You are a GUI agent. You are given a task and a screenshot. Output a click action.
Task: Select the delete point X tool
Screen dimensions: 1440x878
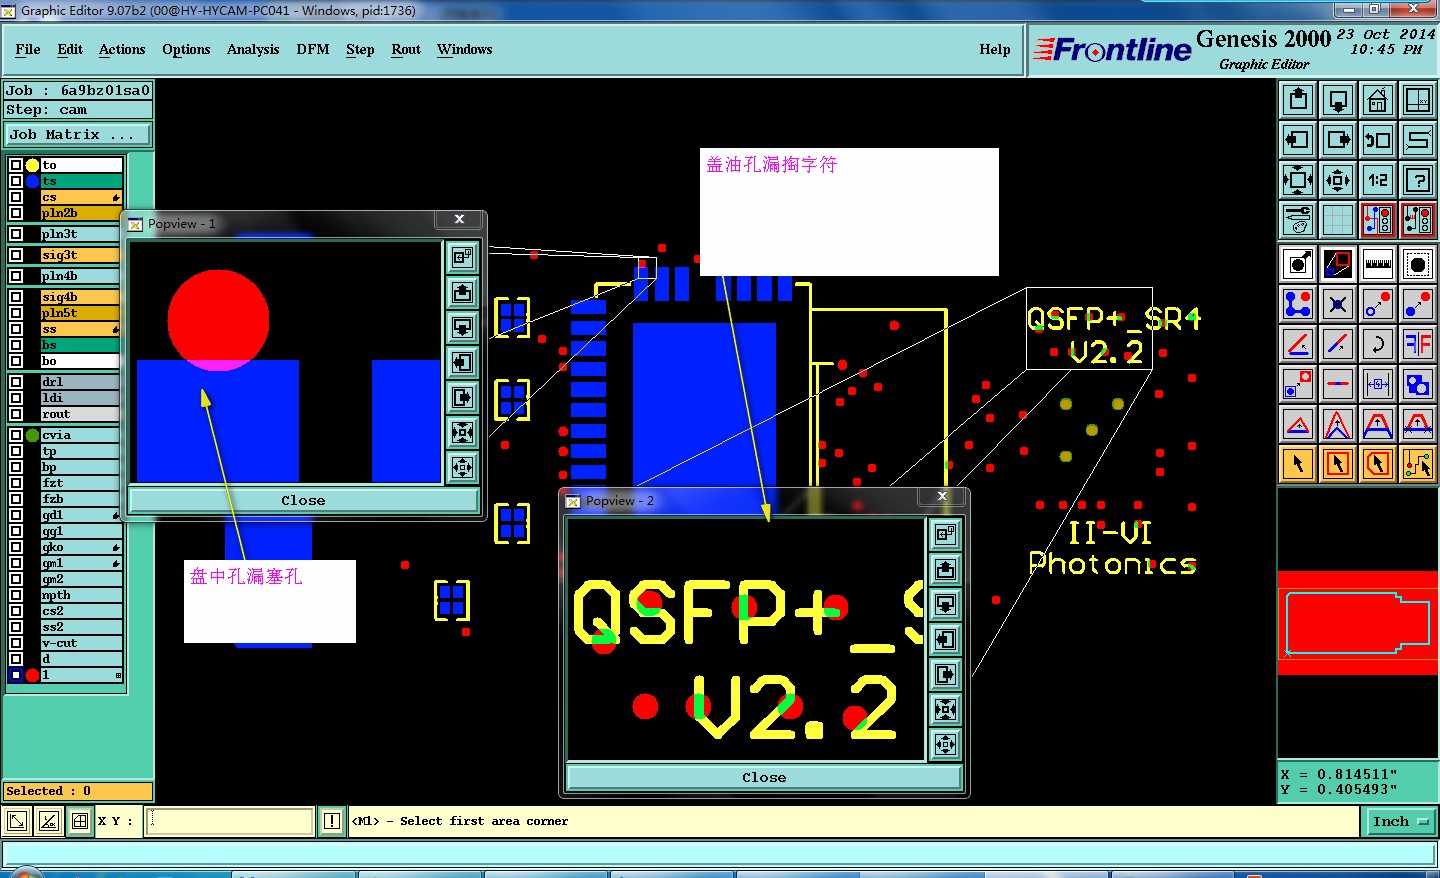pyautogui.click(x=1338, y=304)
